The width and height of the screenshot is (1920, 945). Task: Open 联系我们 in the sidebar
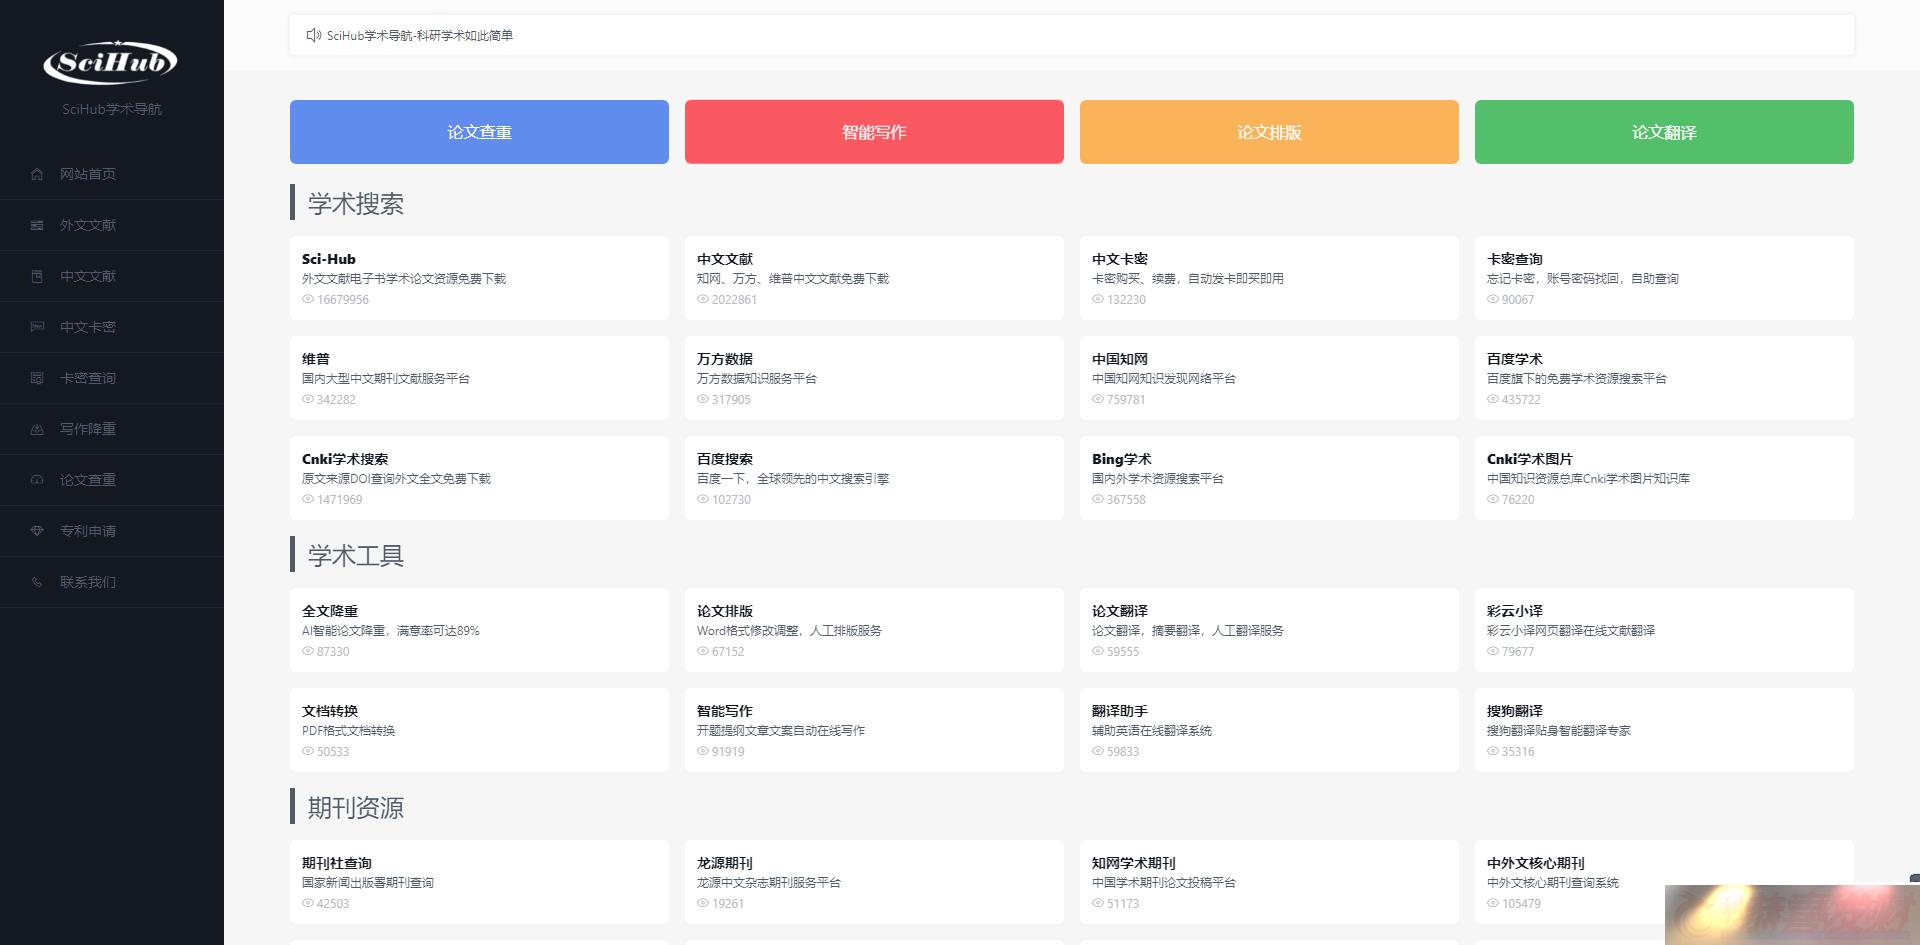click(112, 582)
